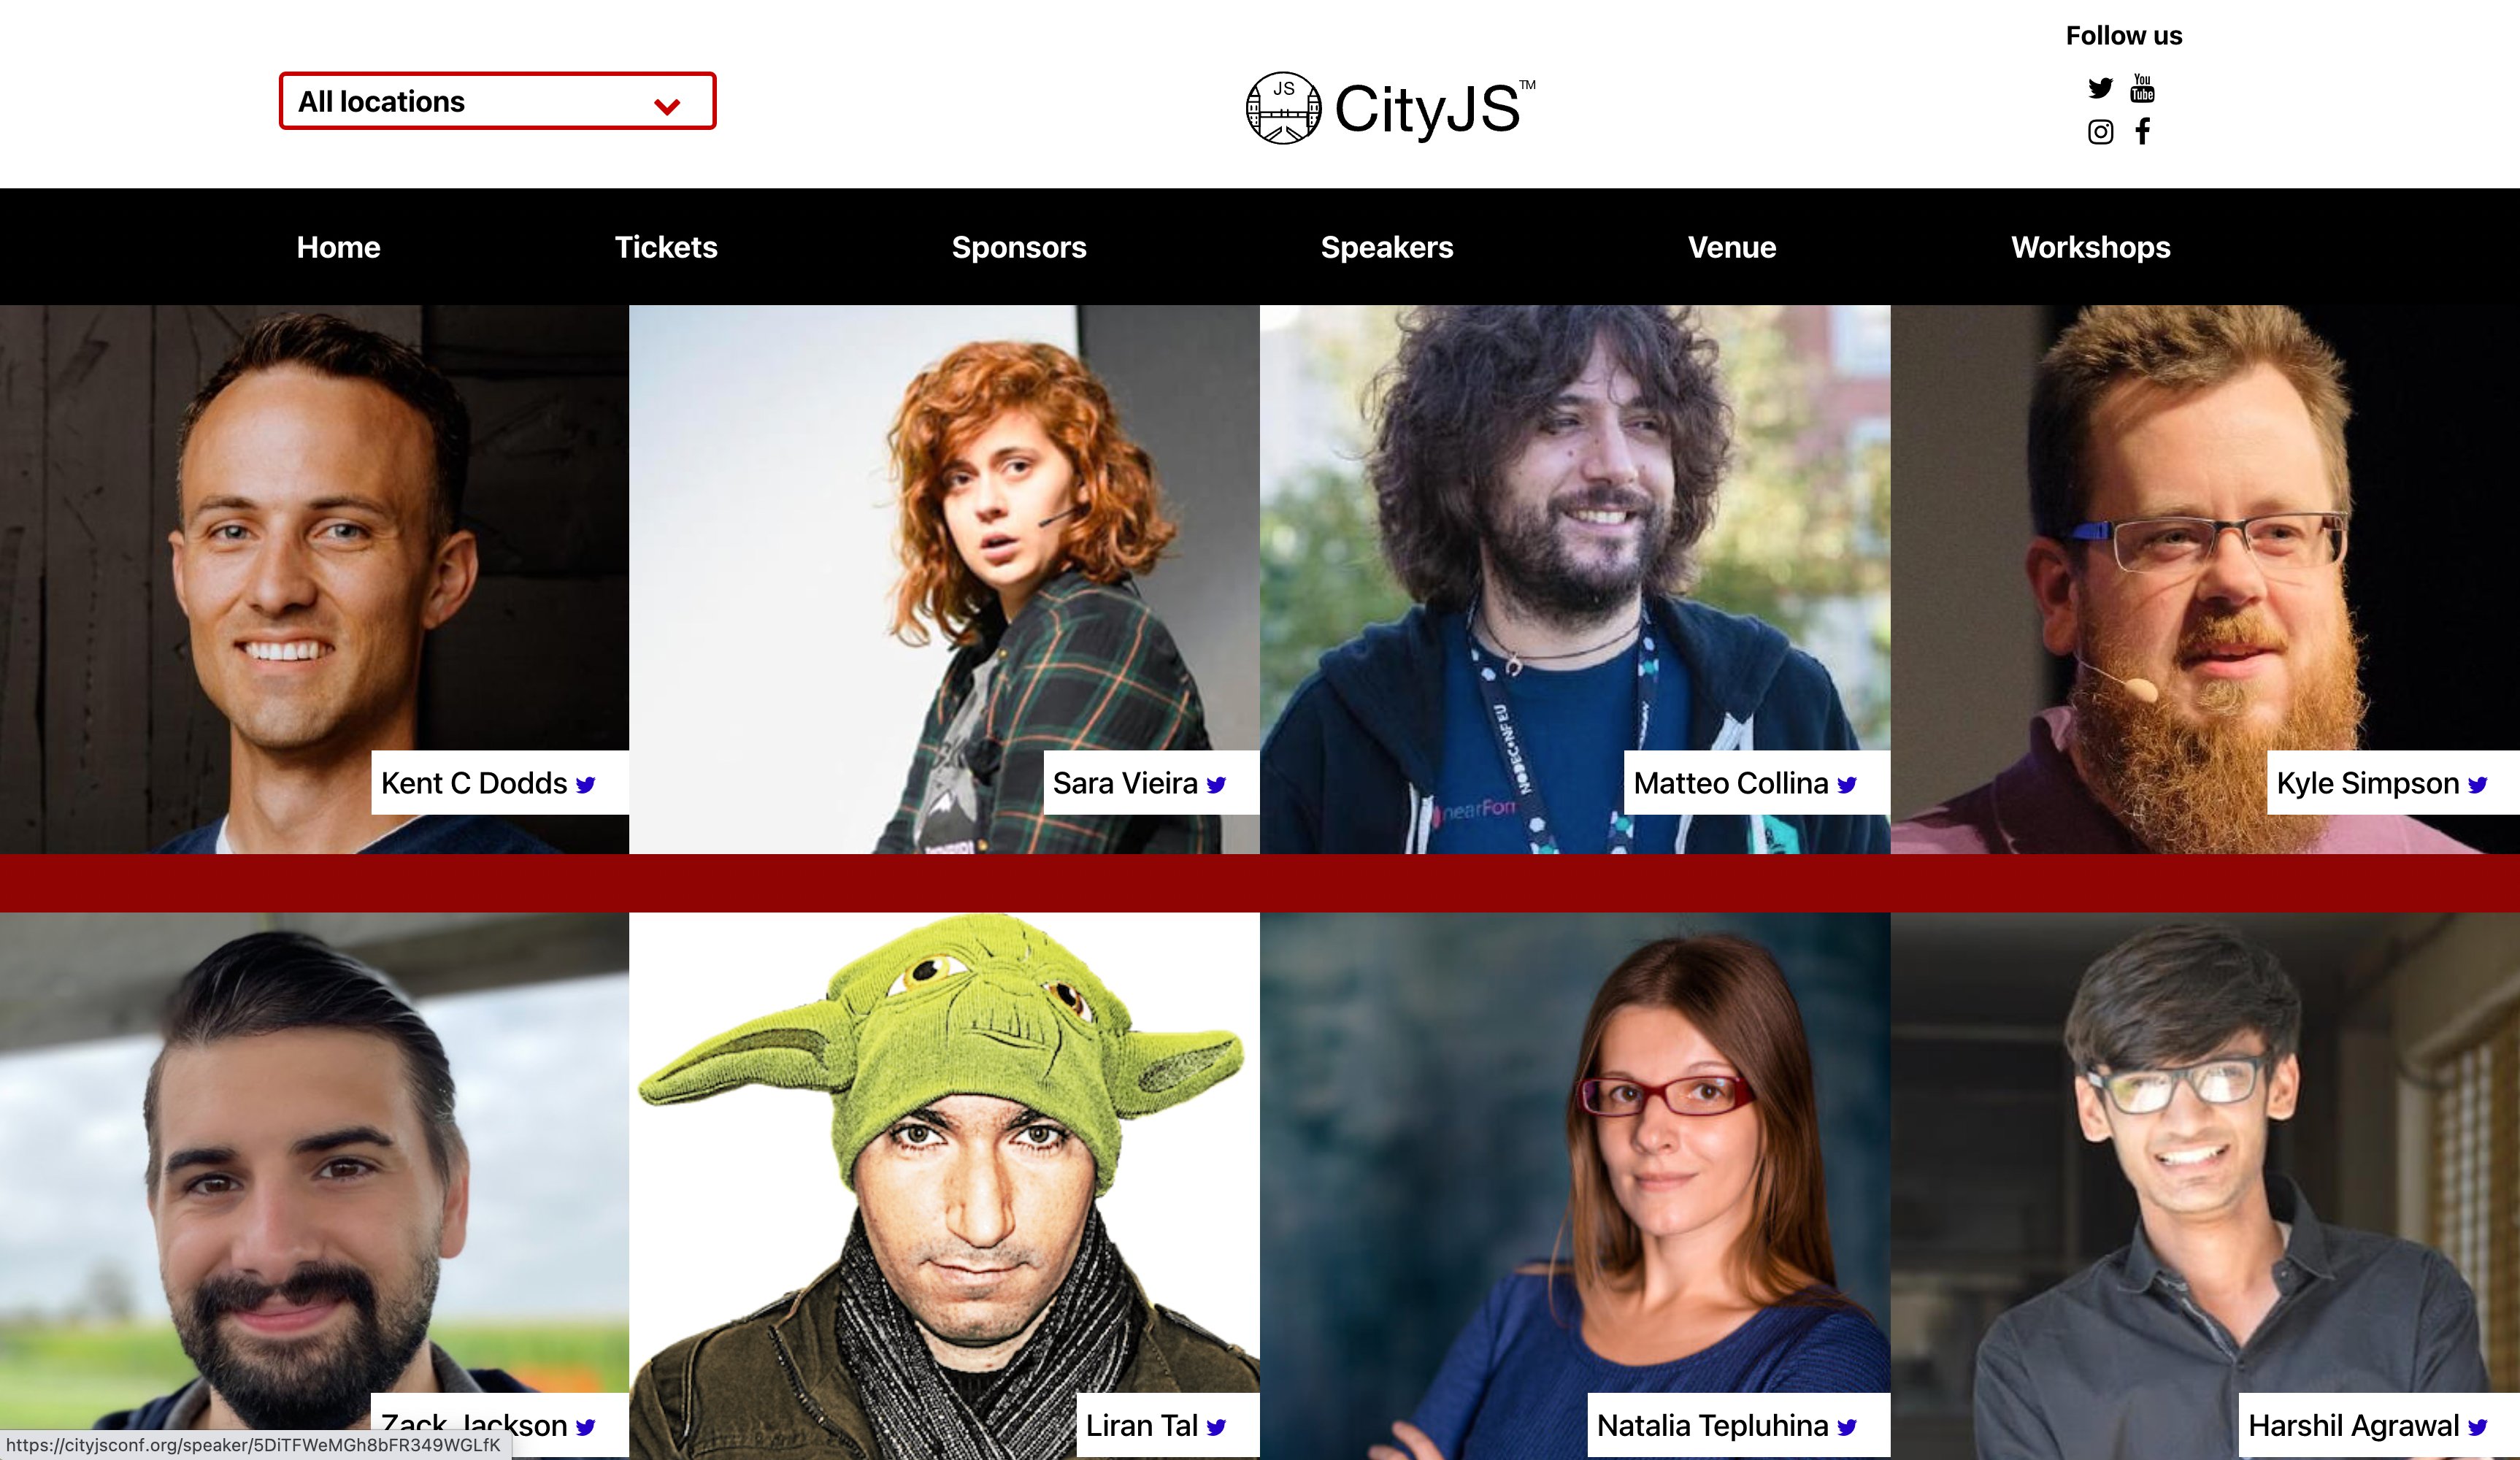Navigate to the Venue page
Screen dimensions: 2520x1460
pos(1732,247)
